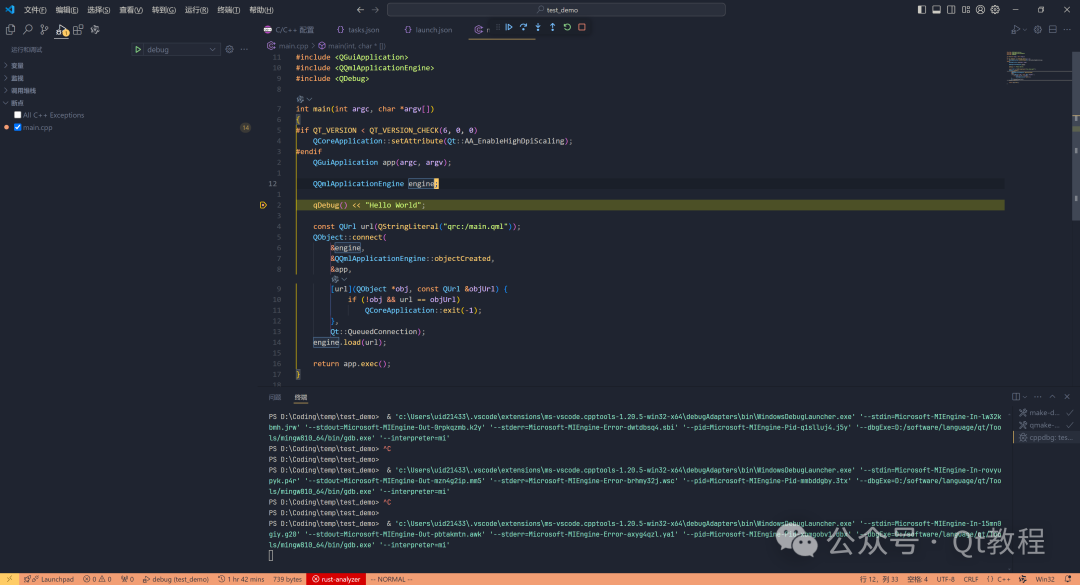Click the green Start Debugging play button
The height and width of the screenshot is (585, 1080).
137,49
